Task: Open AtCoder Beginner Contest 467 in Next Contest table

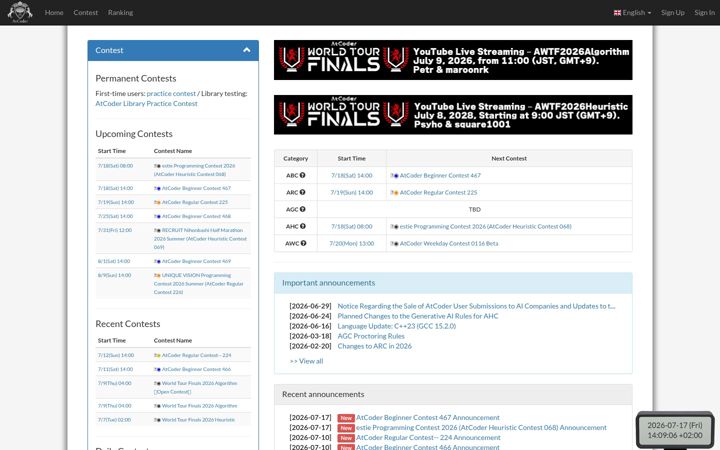Action: pyautogui.click(x=440, y=175)
